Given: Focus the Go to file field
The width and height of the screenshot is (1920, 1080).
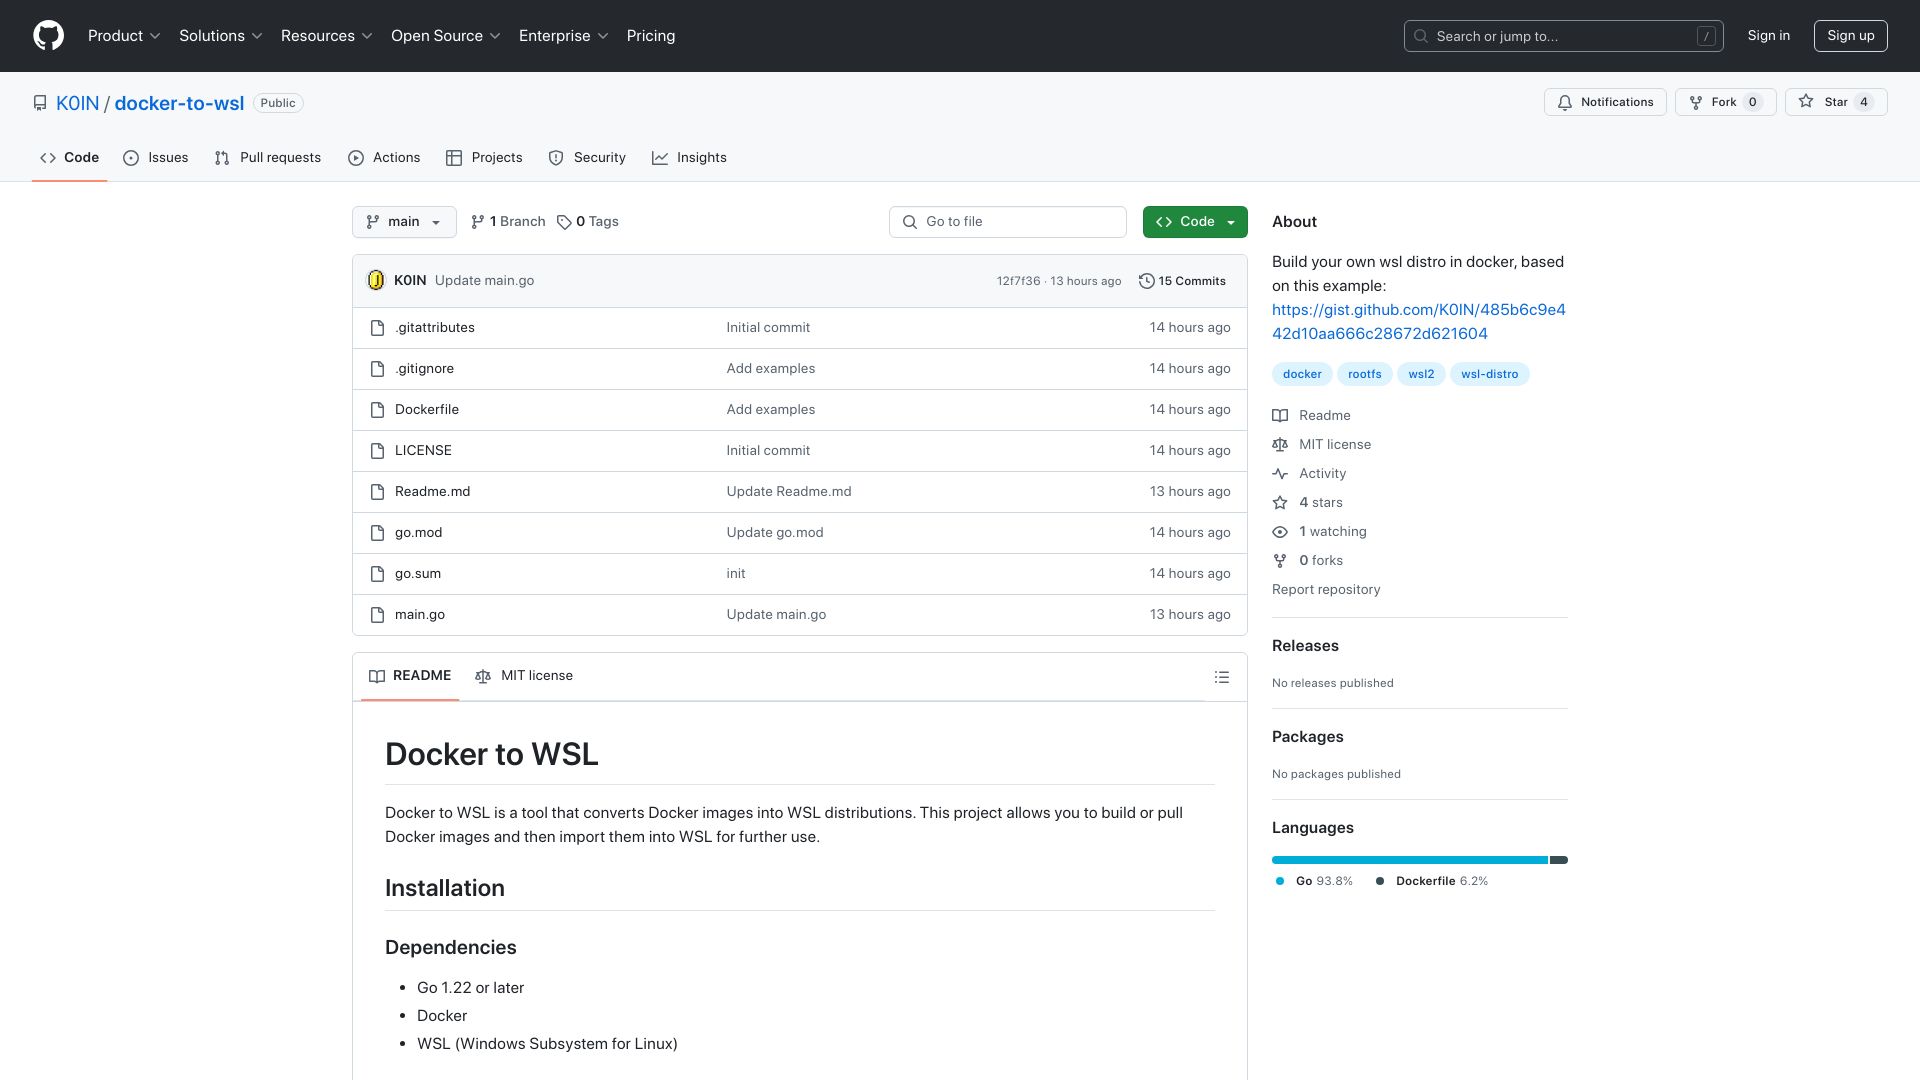Looking at the screenshot, I should 1007,222.
